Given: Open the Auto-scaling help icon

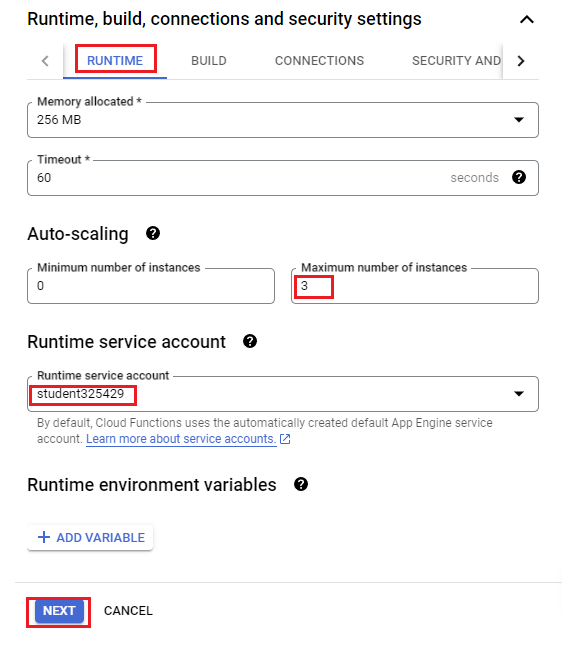Looking at the screenshot, I should (x=153, y=233).
